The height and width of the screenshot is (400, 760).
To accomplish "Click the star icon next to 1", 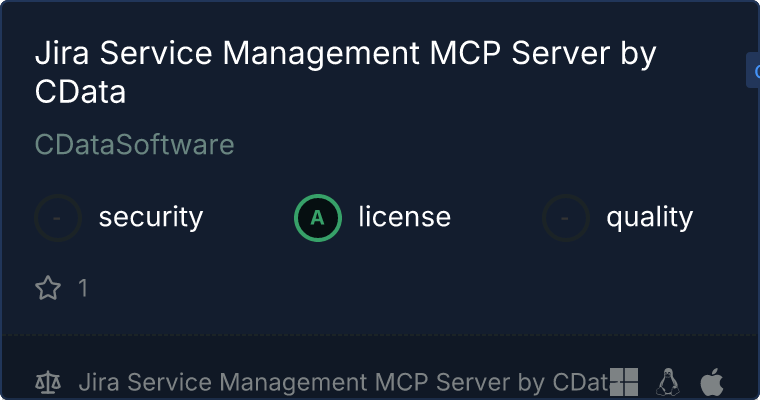I will coord(48,288).
